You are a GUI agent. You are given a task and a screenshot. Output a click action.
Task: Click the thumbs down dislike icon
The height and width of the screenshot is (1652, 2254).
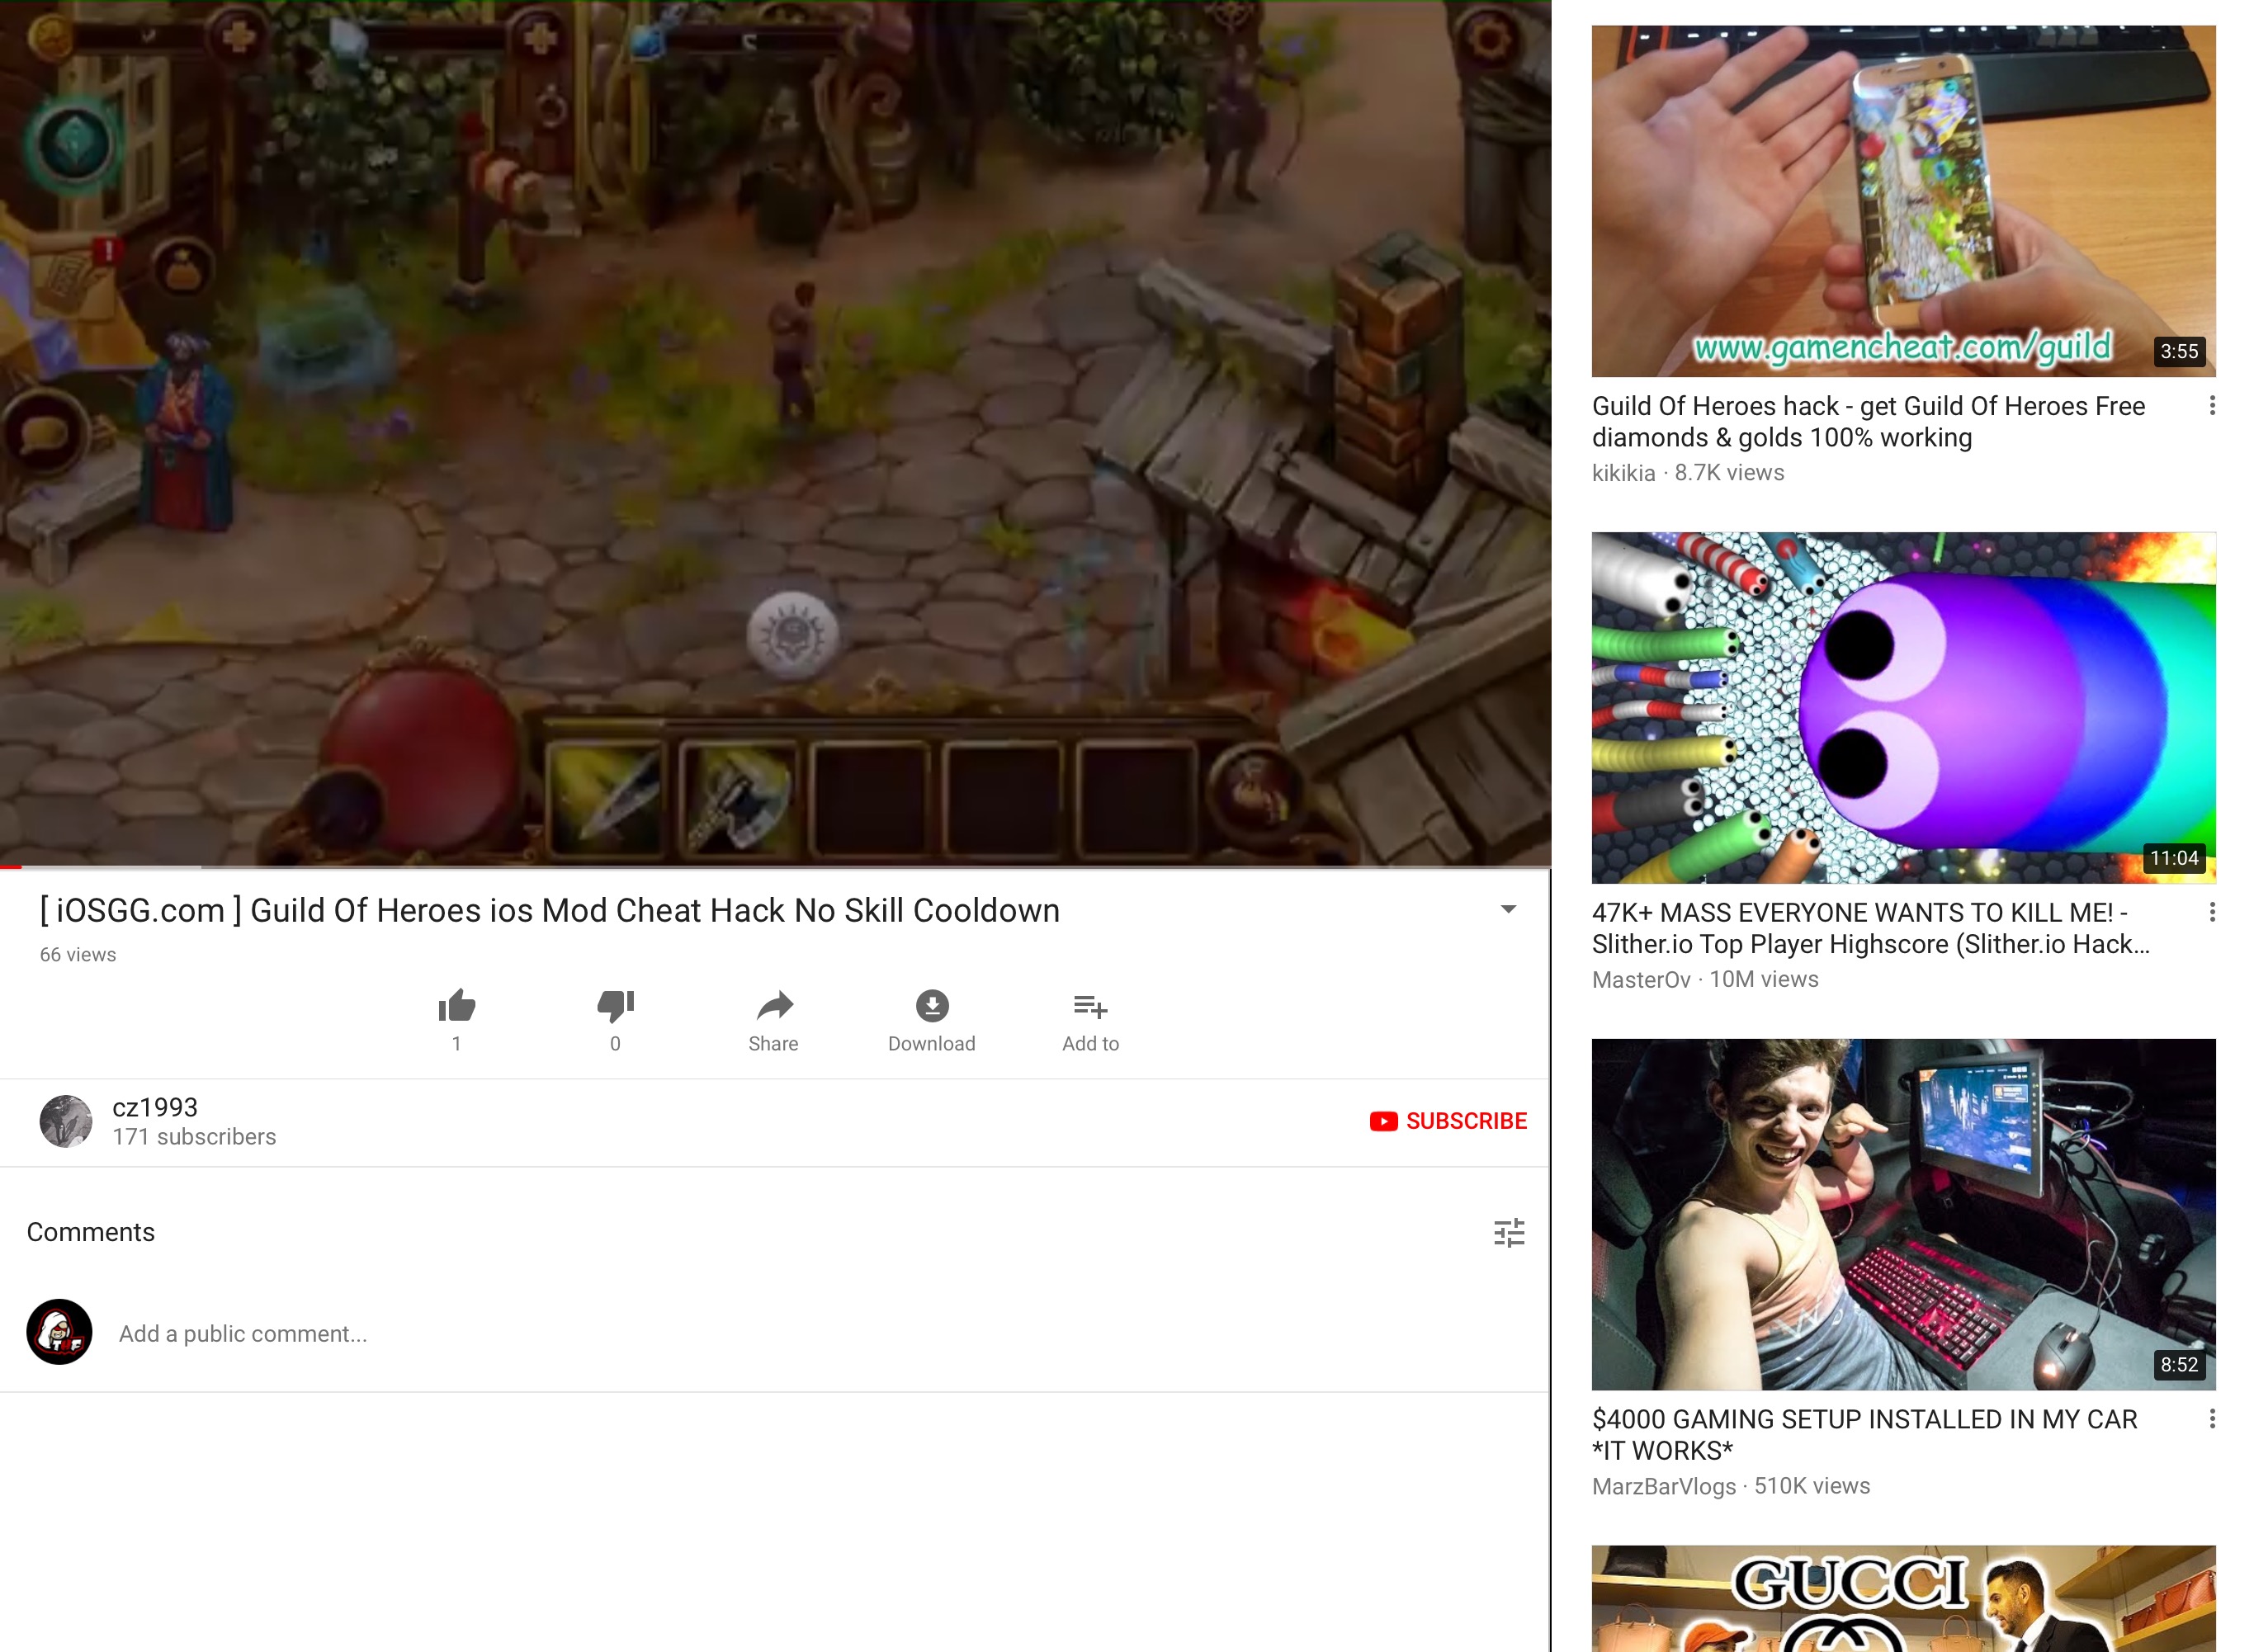(615, 1006)
